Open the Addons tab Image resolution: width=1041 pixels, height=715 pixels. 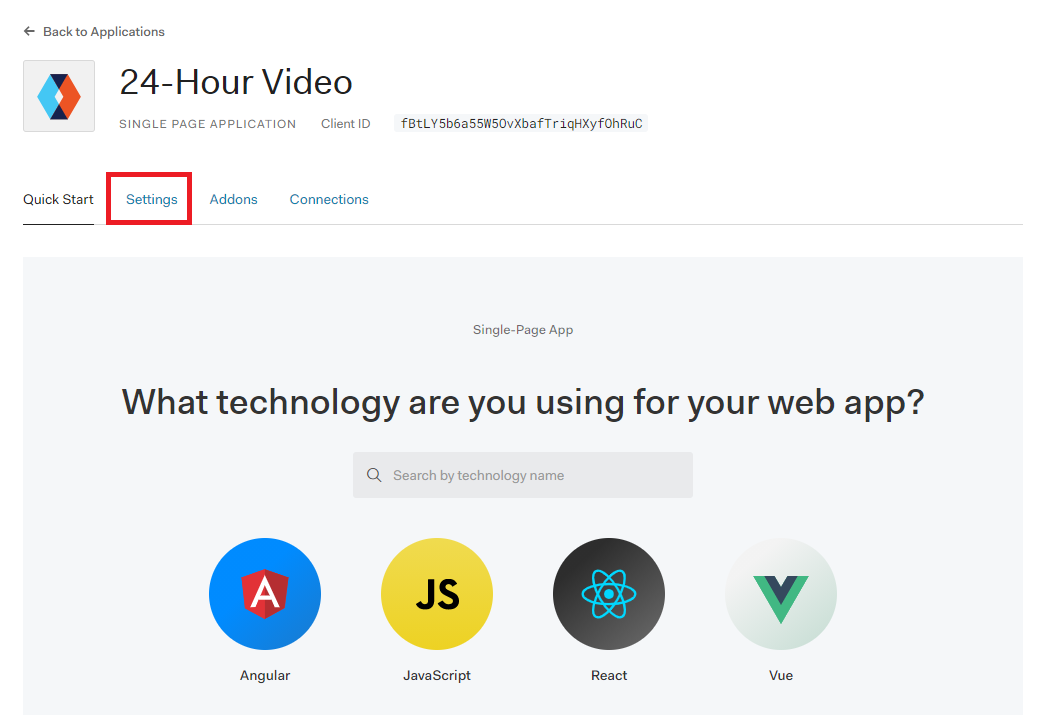click(x=233, y=199)
